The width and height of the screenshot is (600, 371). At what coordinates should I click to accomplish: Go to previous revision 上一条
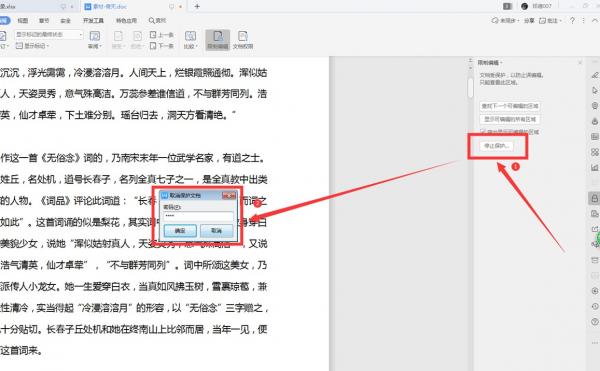161,35
